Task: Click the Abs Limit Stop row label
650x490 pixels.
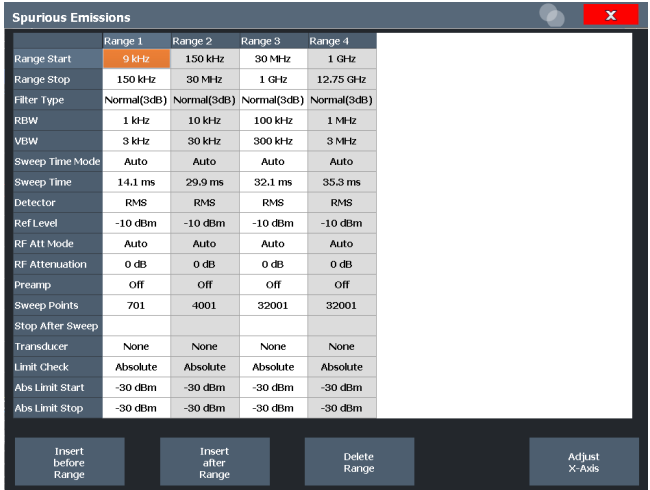Action: (x=58, y=408)
